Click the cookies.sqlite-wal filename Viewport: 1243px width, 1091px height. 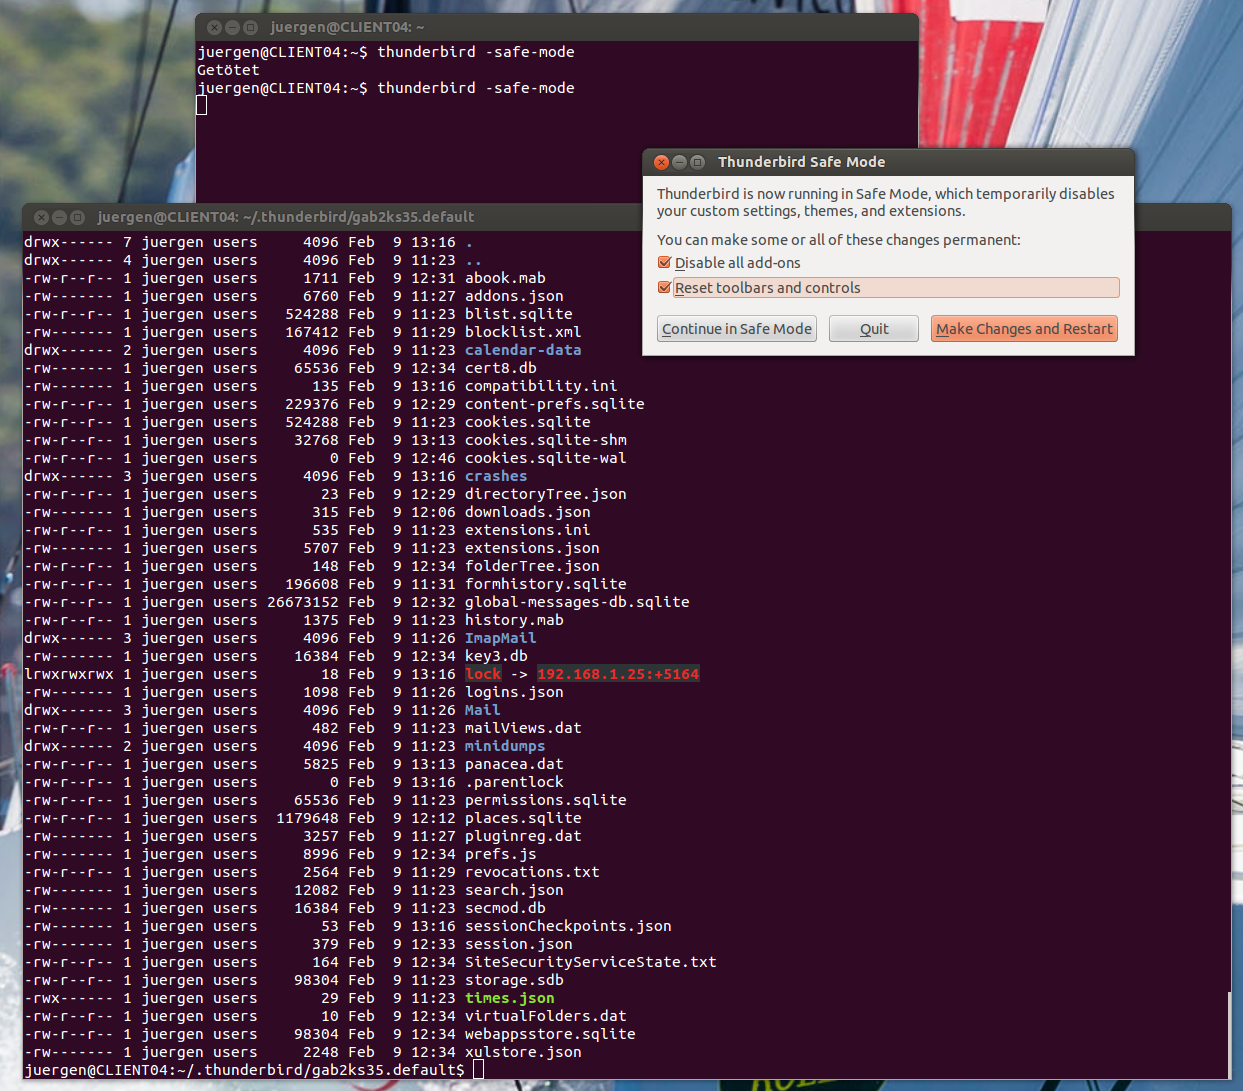pos(546,458)
